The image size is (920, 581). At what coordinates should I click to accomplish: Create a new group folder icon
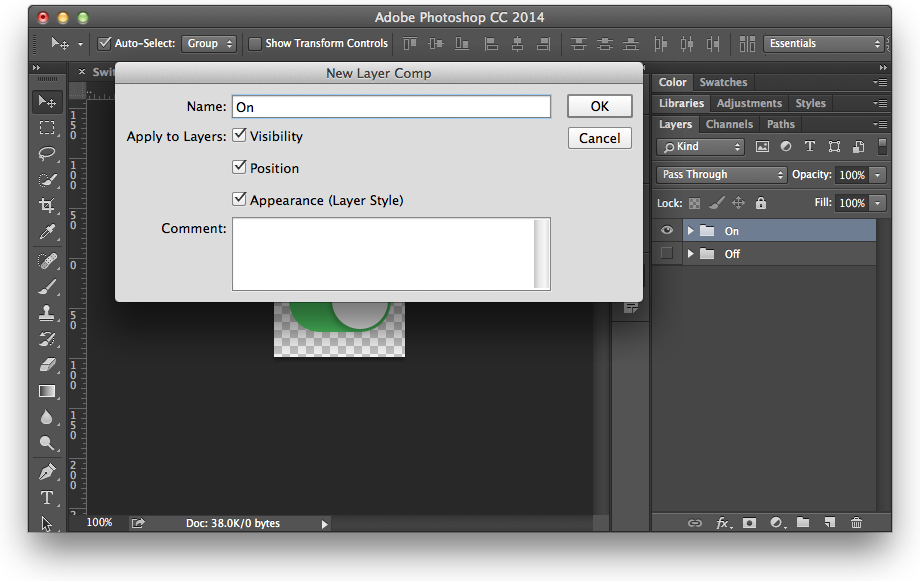803,522
